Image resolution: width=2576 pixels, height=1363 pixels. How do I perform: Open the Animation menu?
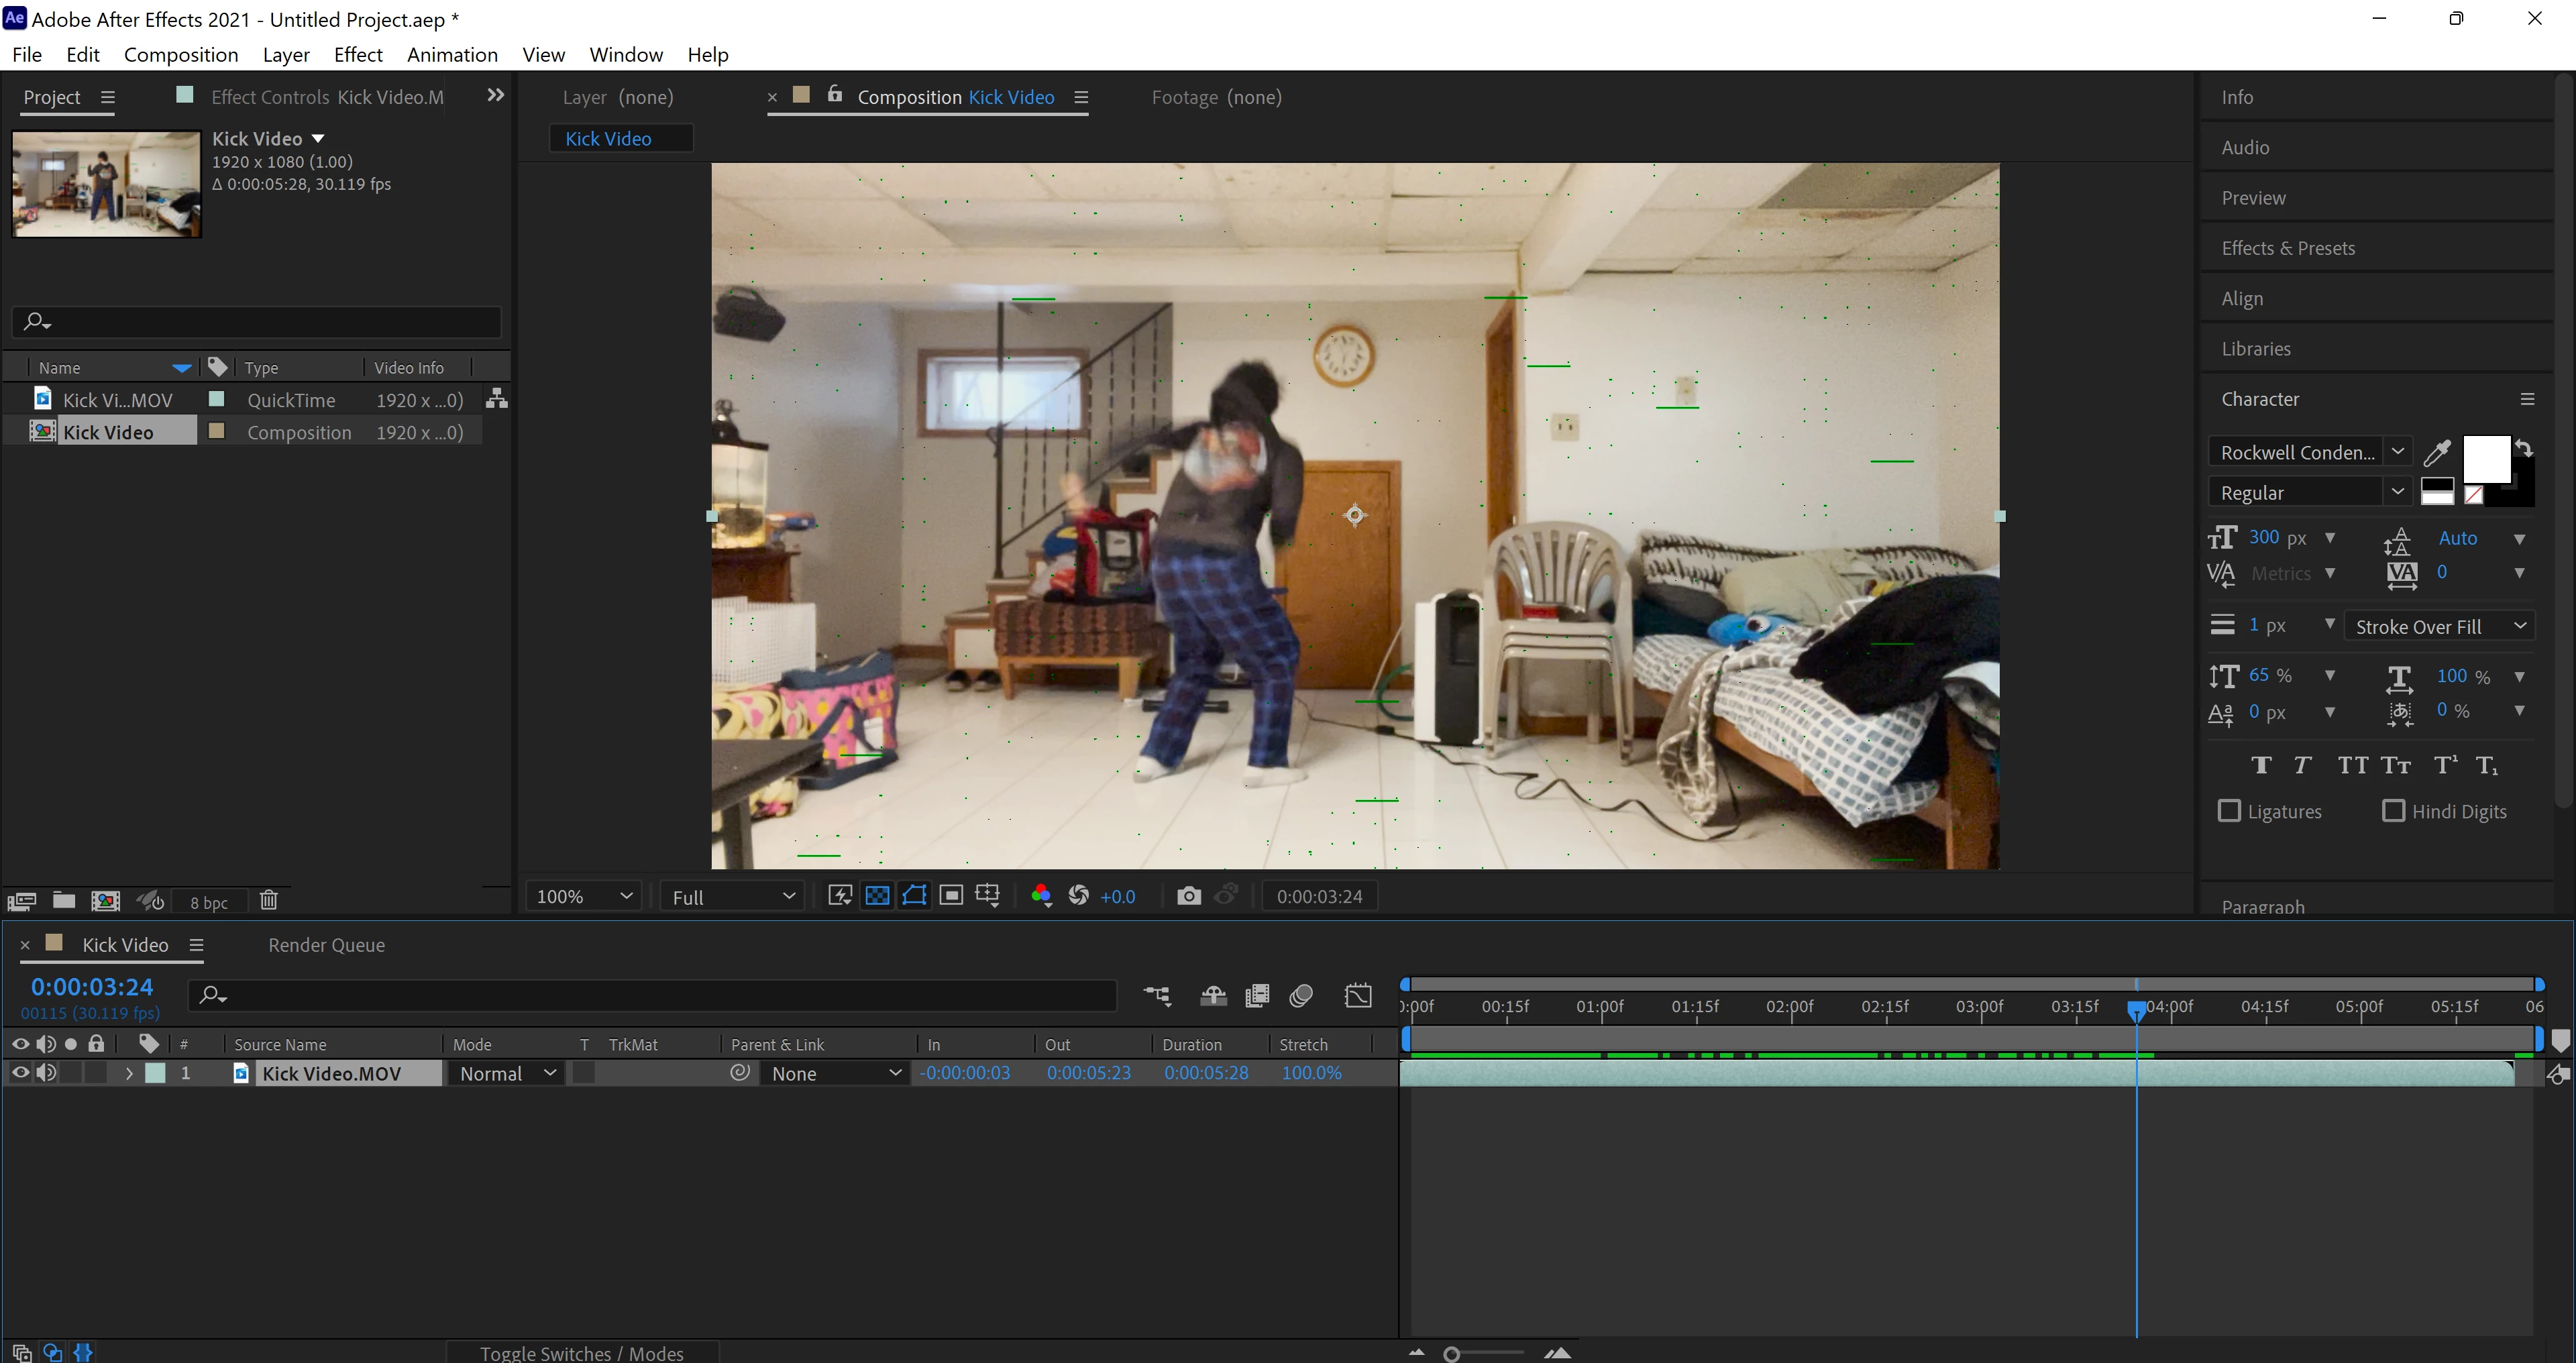pos(452,55)
